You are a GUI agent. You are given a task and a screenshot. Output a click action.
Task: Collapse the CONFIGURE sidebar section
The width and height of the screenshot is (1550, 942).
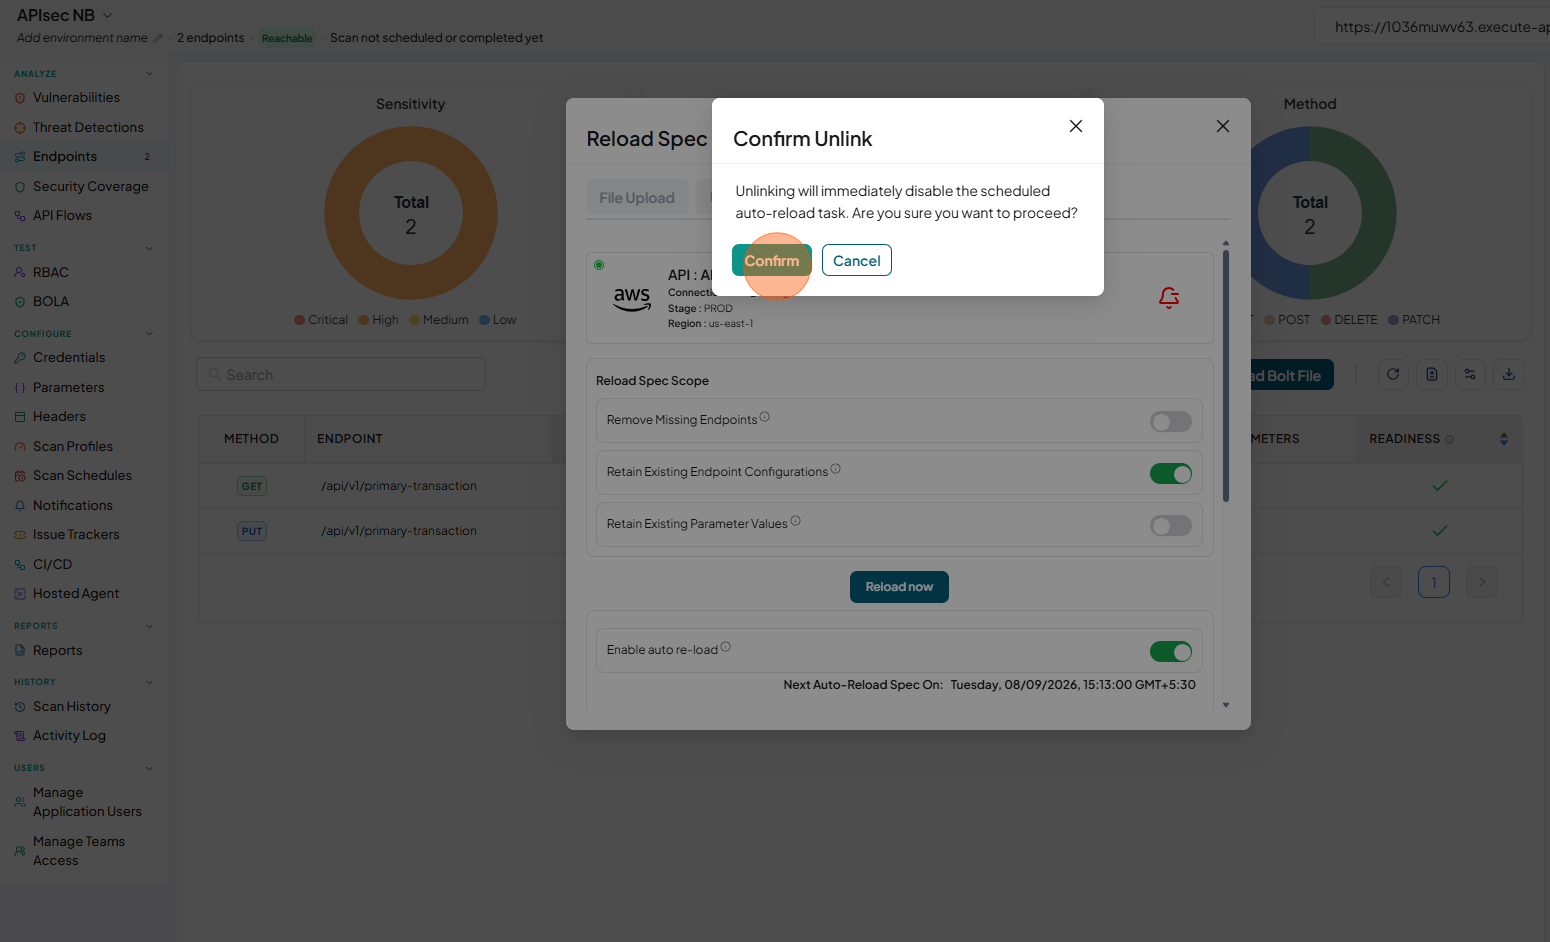click(150, 334)
